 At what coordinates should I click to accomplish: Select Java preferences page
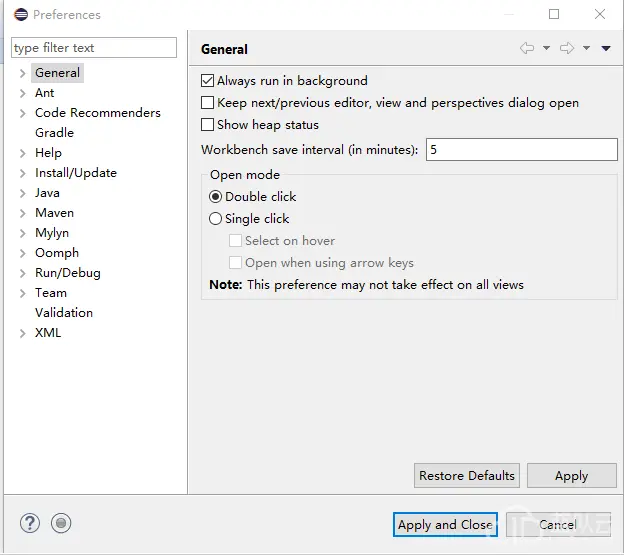click(47, 193)
